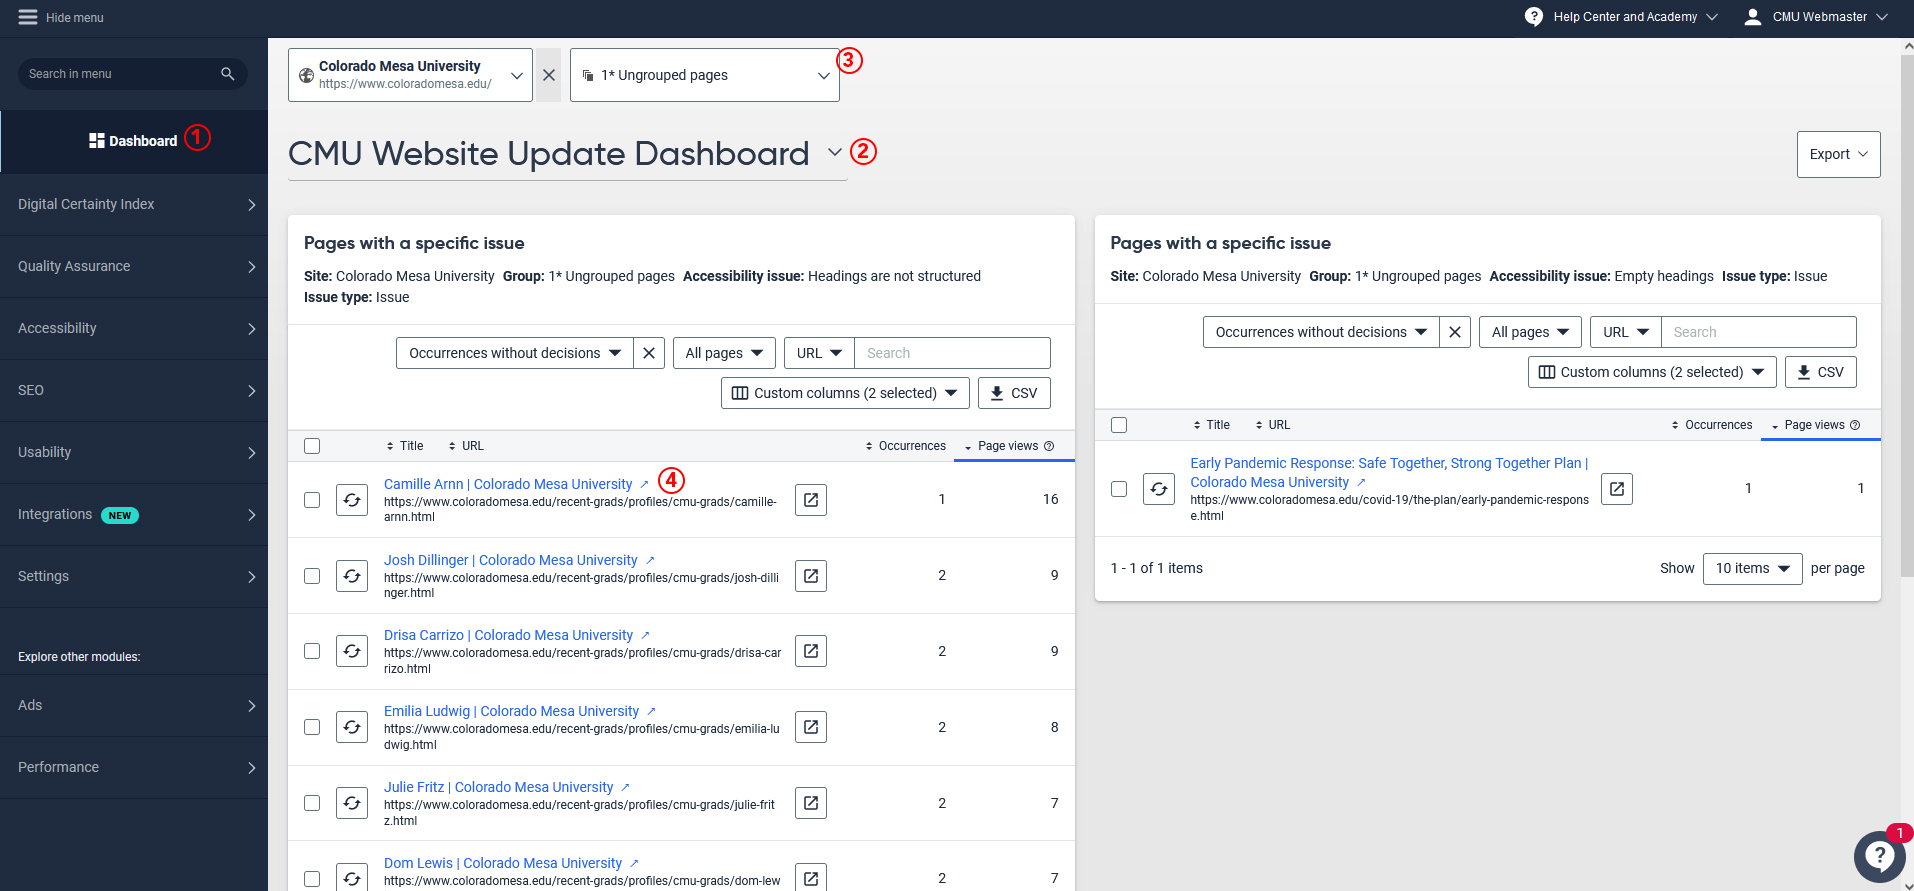Check the Julie Fritz row checkbox
The width and height of the screenshot is (1914, 891).
(312, 803)
